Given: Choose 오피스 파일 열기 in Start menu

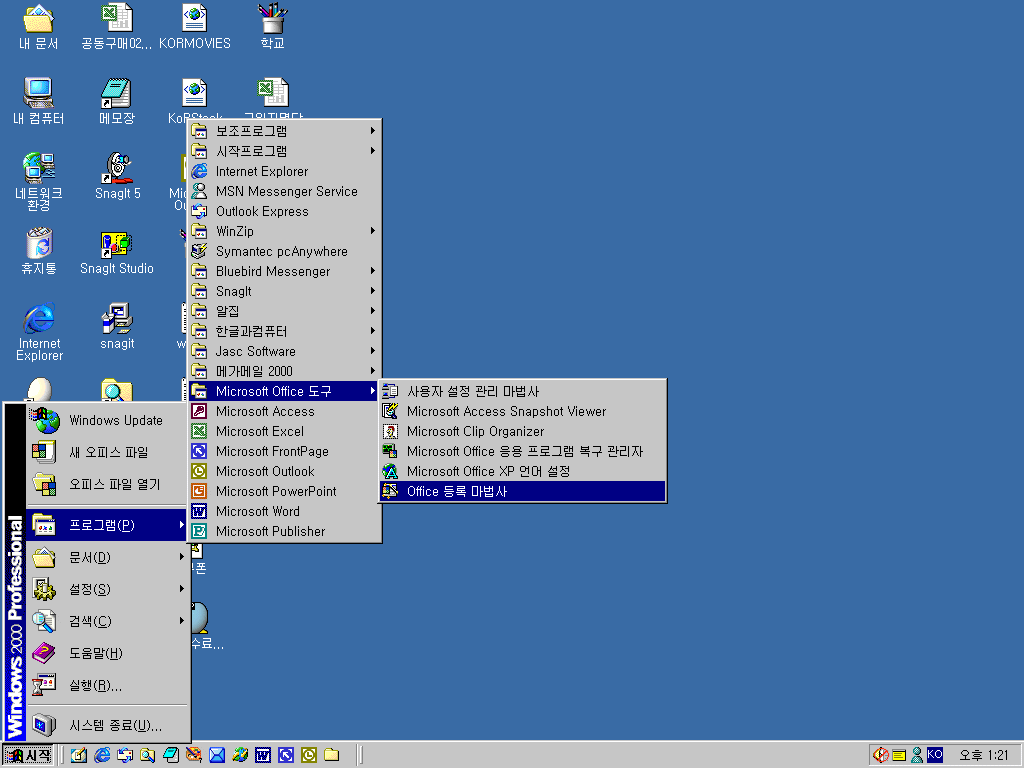Looking at the screenshot, I should point(107,484).
